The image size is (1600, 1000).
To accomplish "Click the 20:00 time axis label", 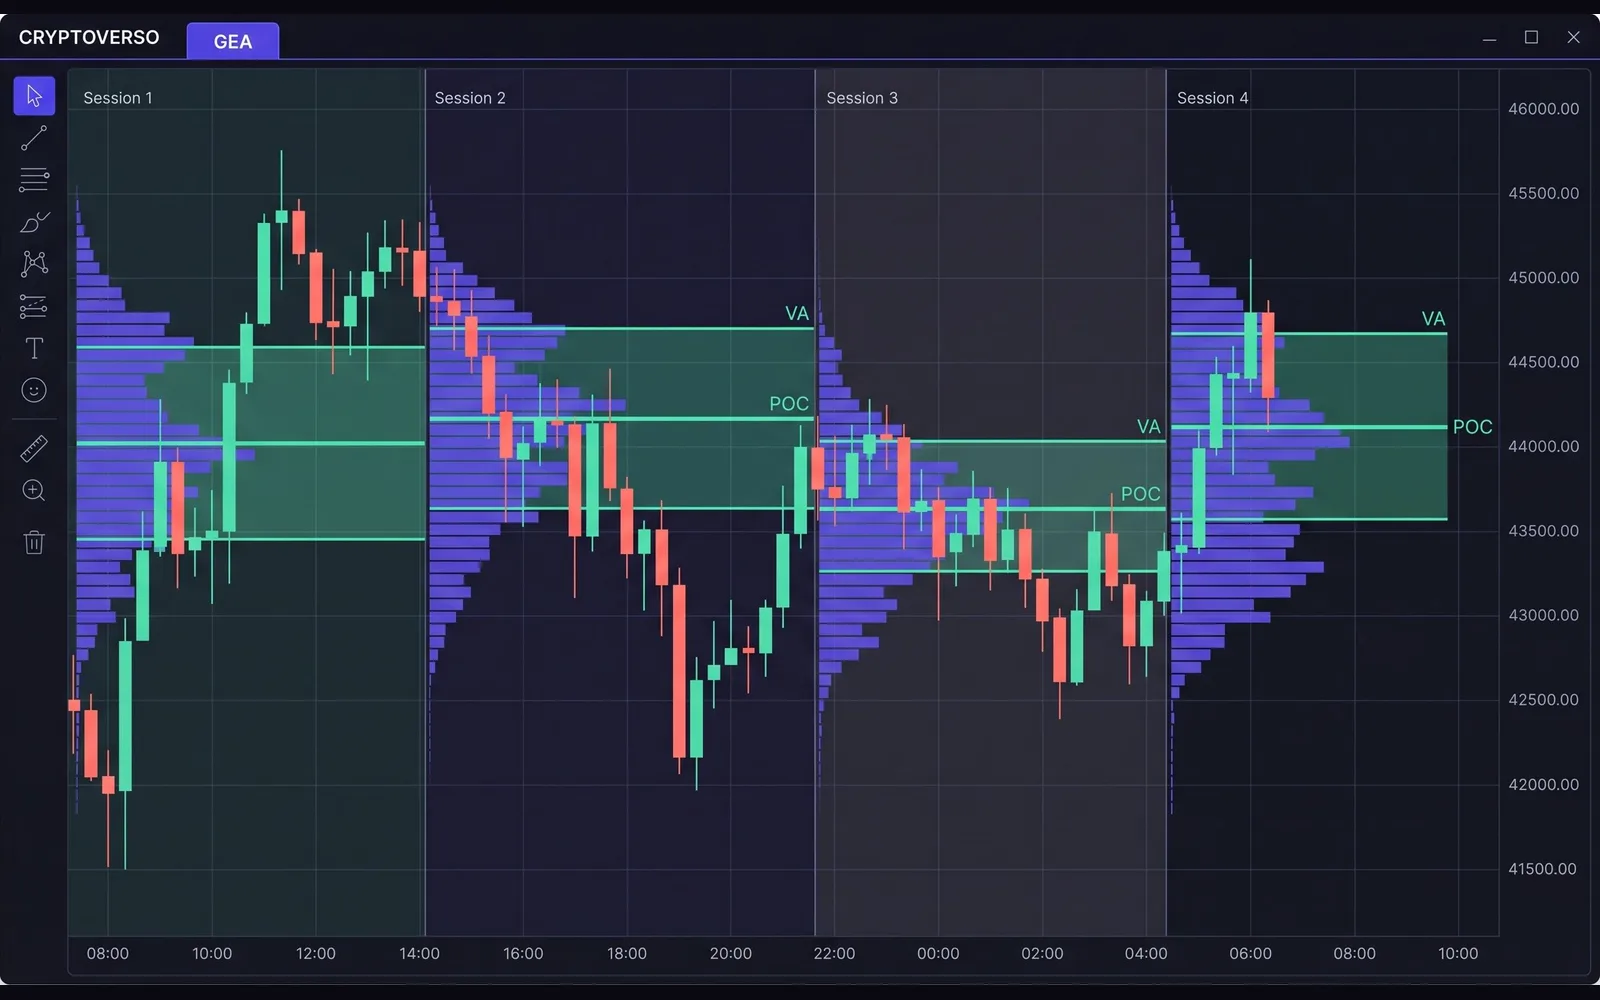I will point(731,954).
